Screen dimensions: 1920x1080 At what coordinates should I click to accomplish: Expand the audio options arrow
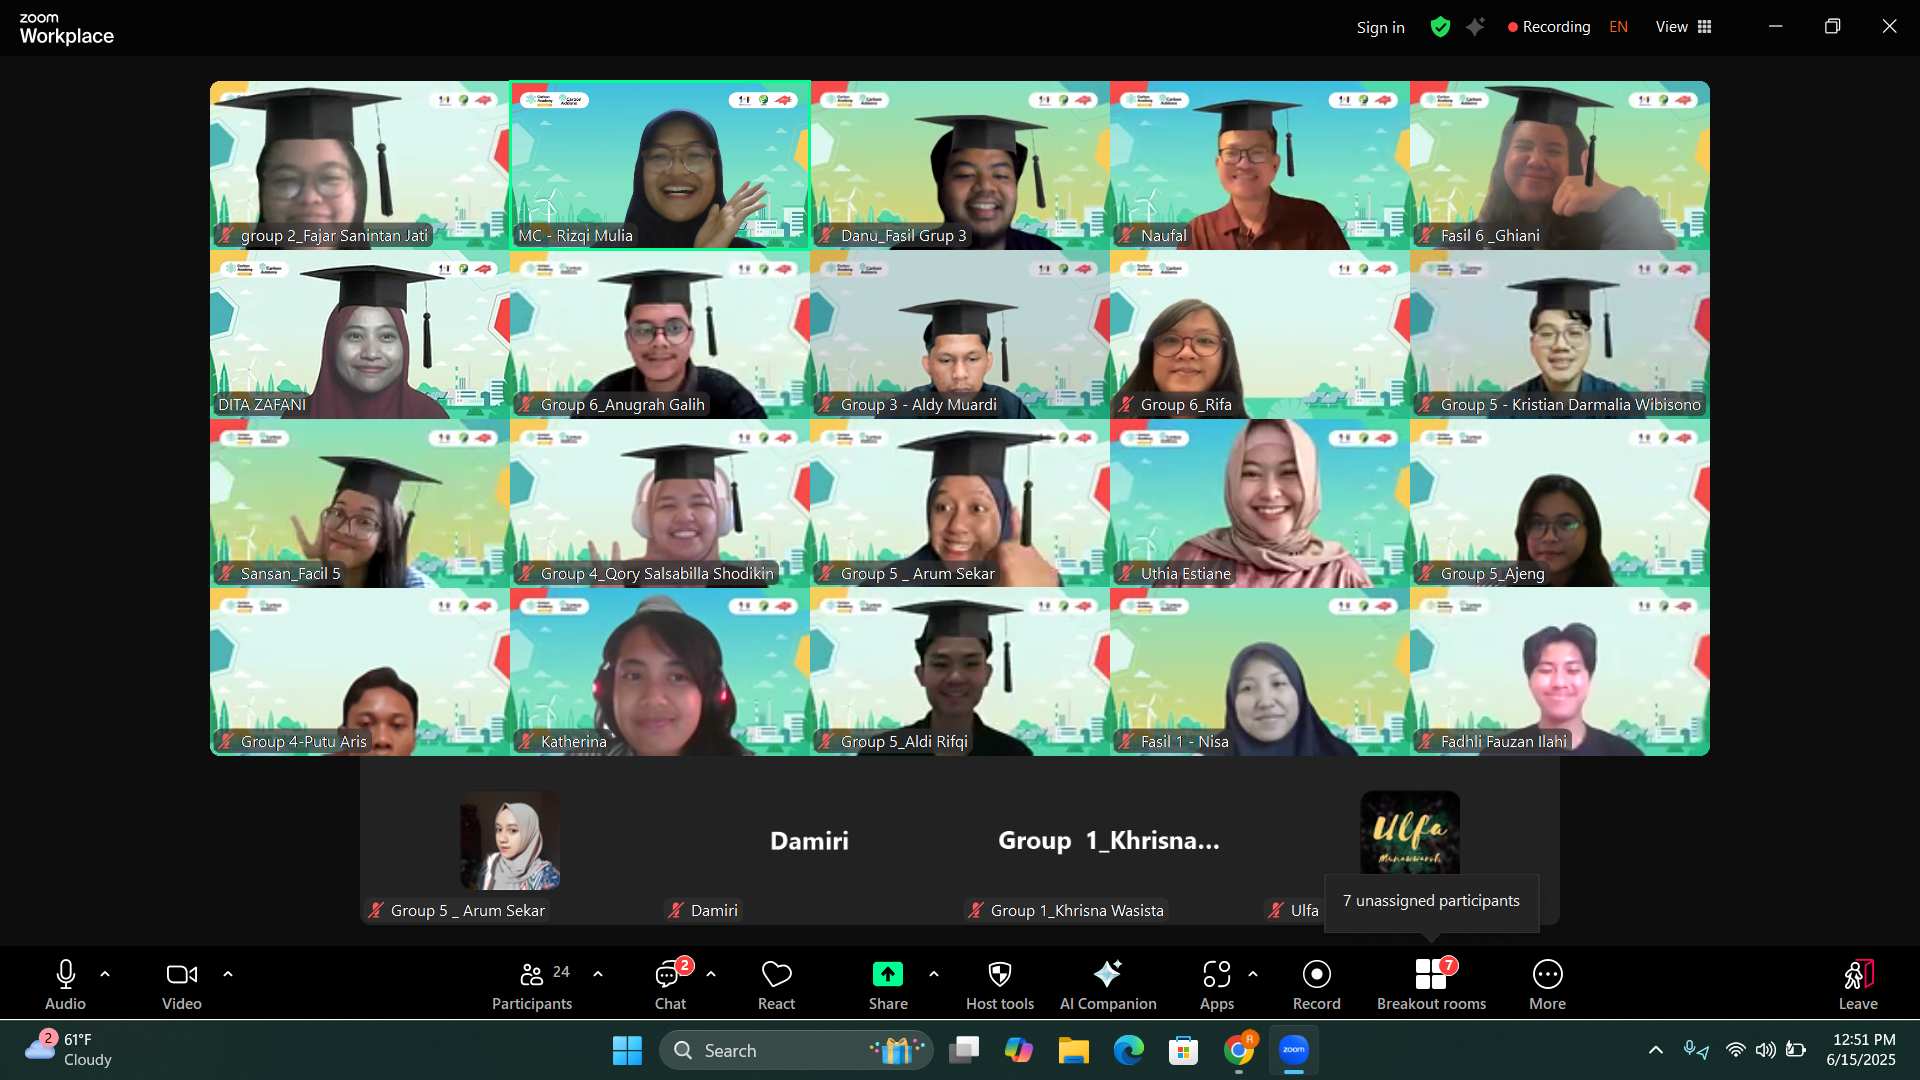pos(105,973)
